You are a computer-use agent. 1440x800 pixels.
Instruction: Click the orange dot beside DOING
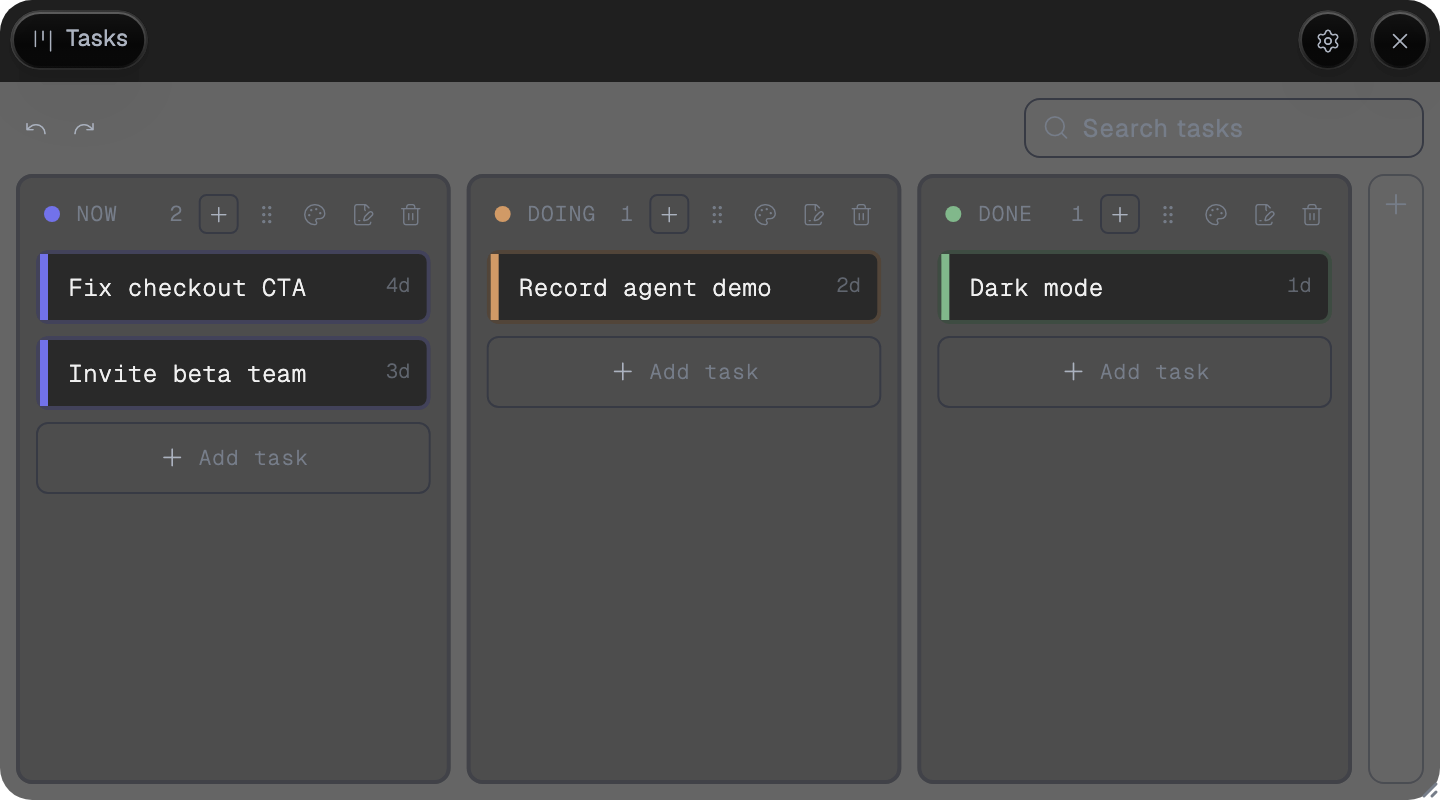click(503, 214)
